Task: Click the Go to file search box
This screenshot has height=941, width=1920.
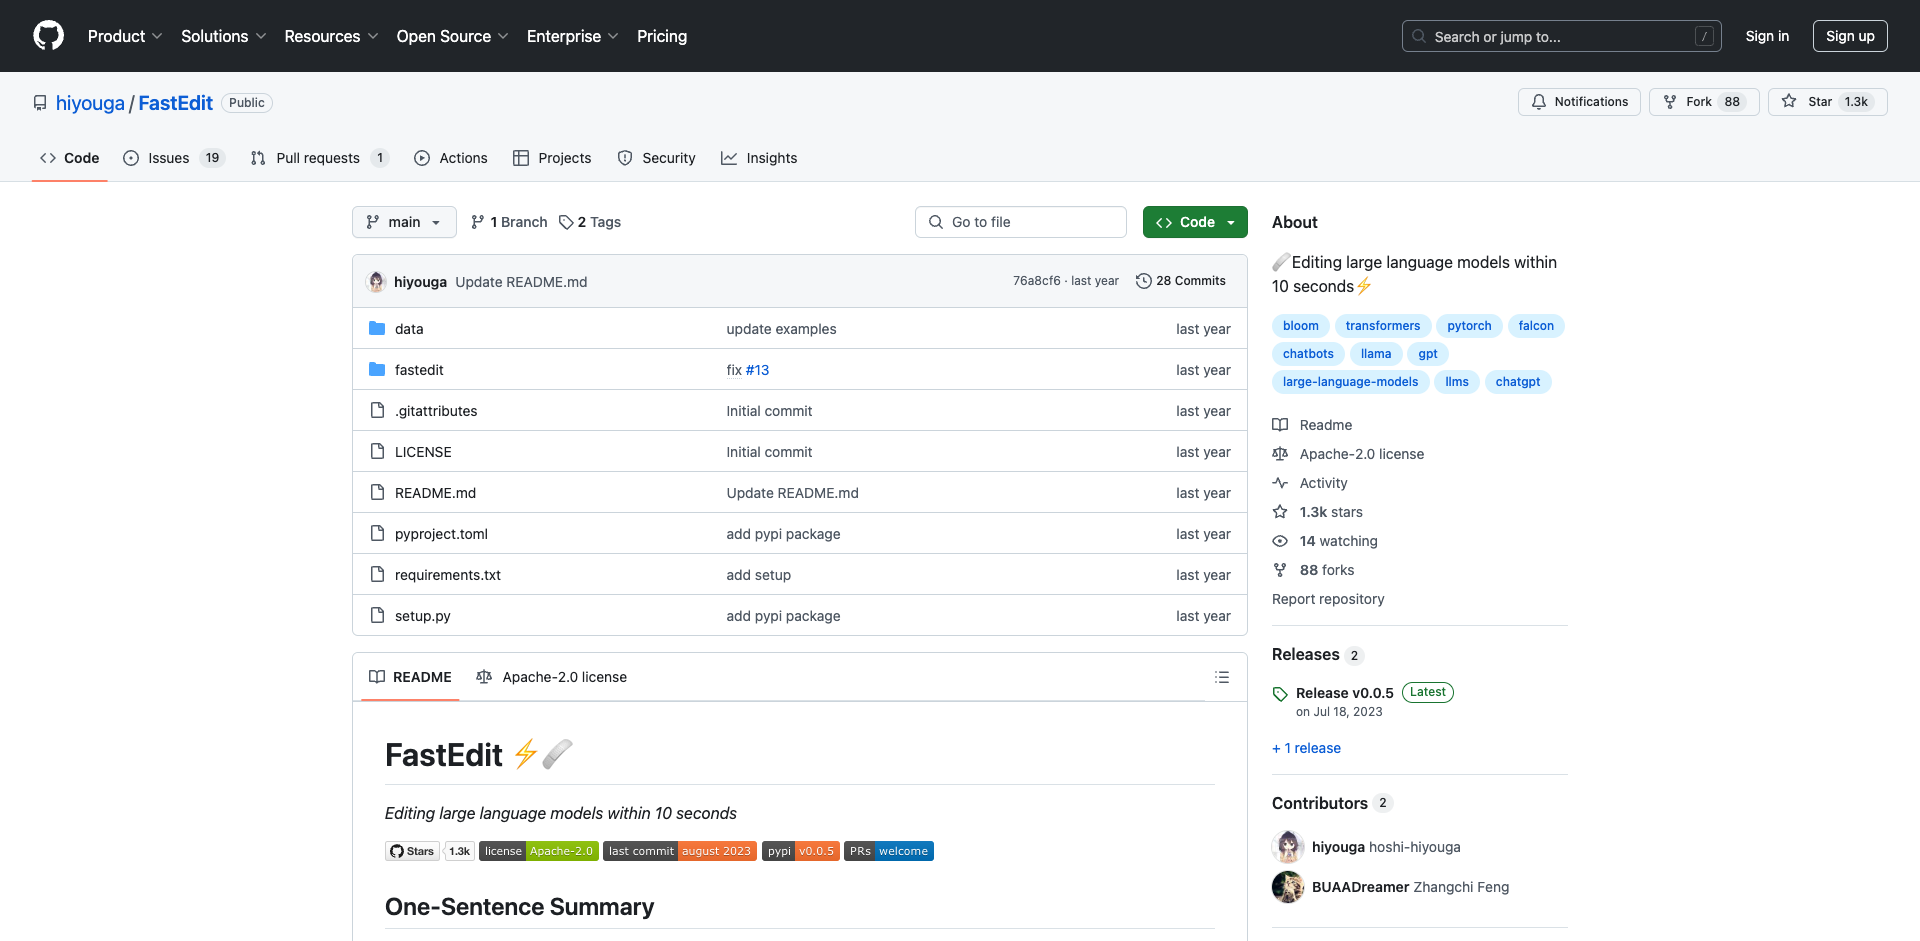Action: pos(1020,222)
